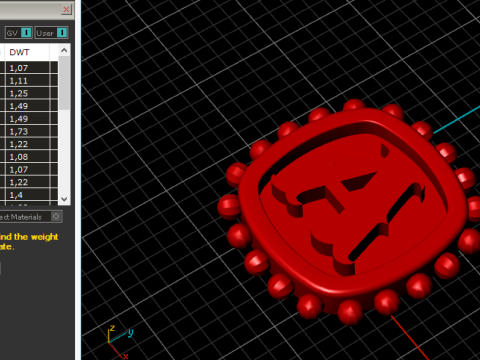Screen dimensions: 480x360
Task: Select the DWT cell with value 1,73
Action: [x=27, y=131]
